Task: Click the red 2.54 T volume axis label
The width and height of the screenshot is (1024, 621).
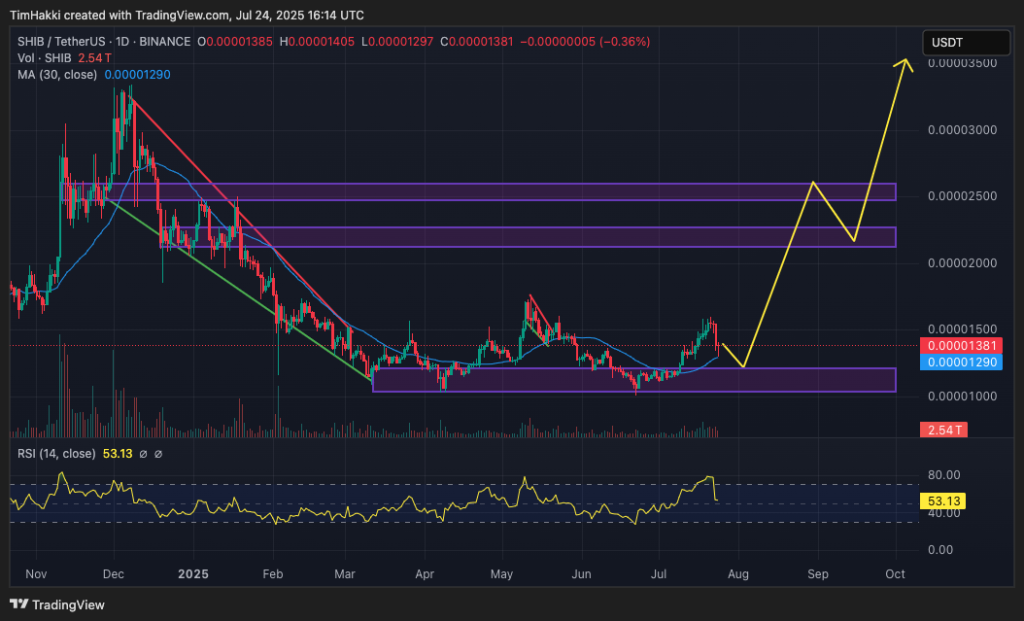Action: (942, 430)
